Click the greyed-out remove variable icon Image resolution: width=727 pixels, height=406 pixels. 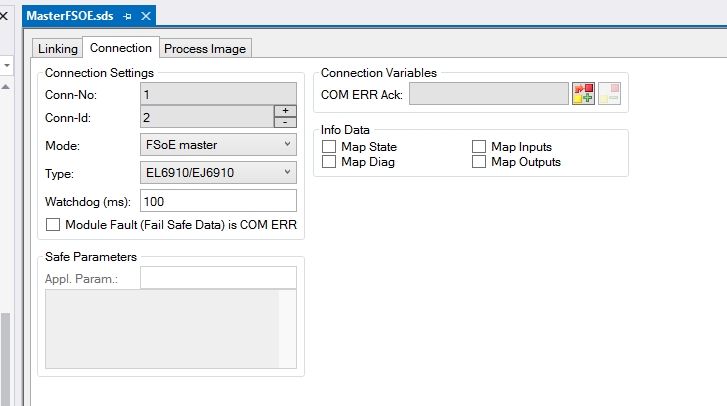(x=609, y=94)
